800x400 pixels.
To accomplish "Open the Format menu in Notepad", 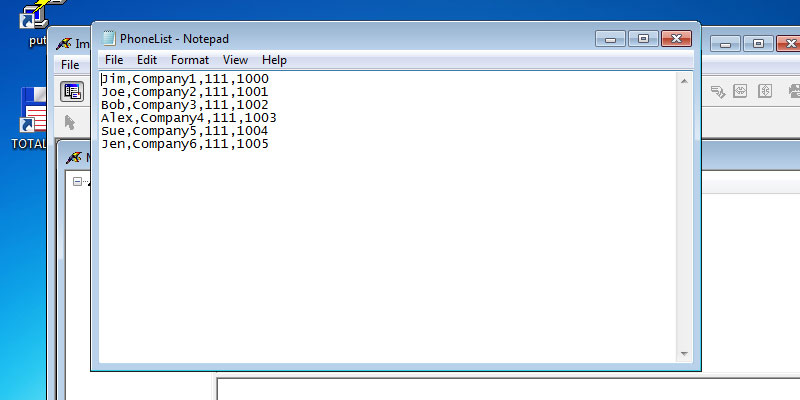I will click(190, 60).
